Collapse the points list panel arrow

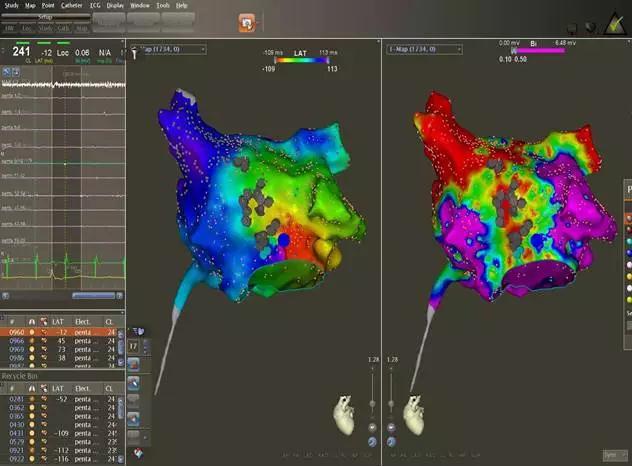pyautogui.click(x=122, y=312)
